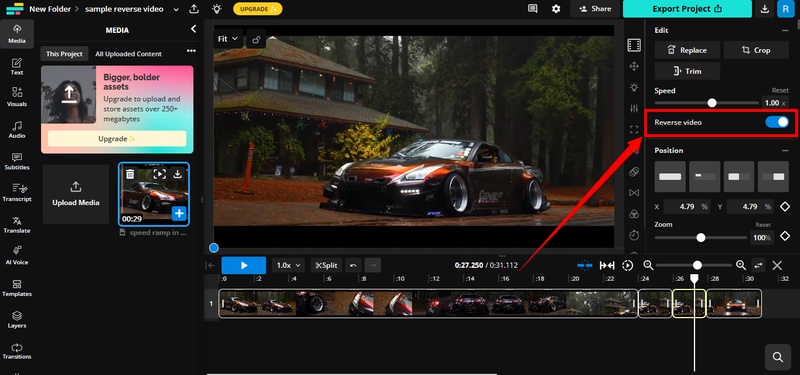Toggle the canvas lock icon next to Fit
The width and height of the screenshot is (800, 375).
256,39
